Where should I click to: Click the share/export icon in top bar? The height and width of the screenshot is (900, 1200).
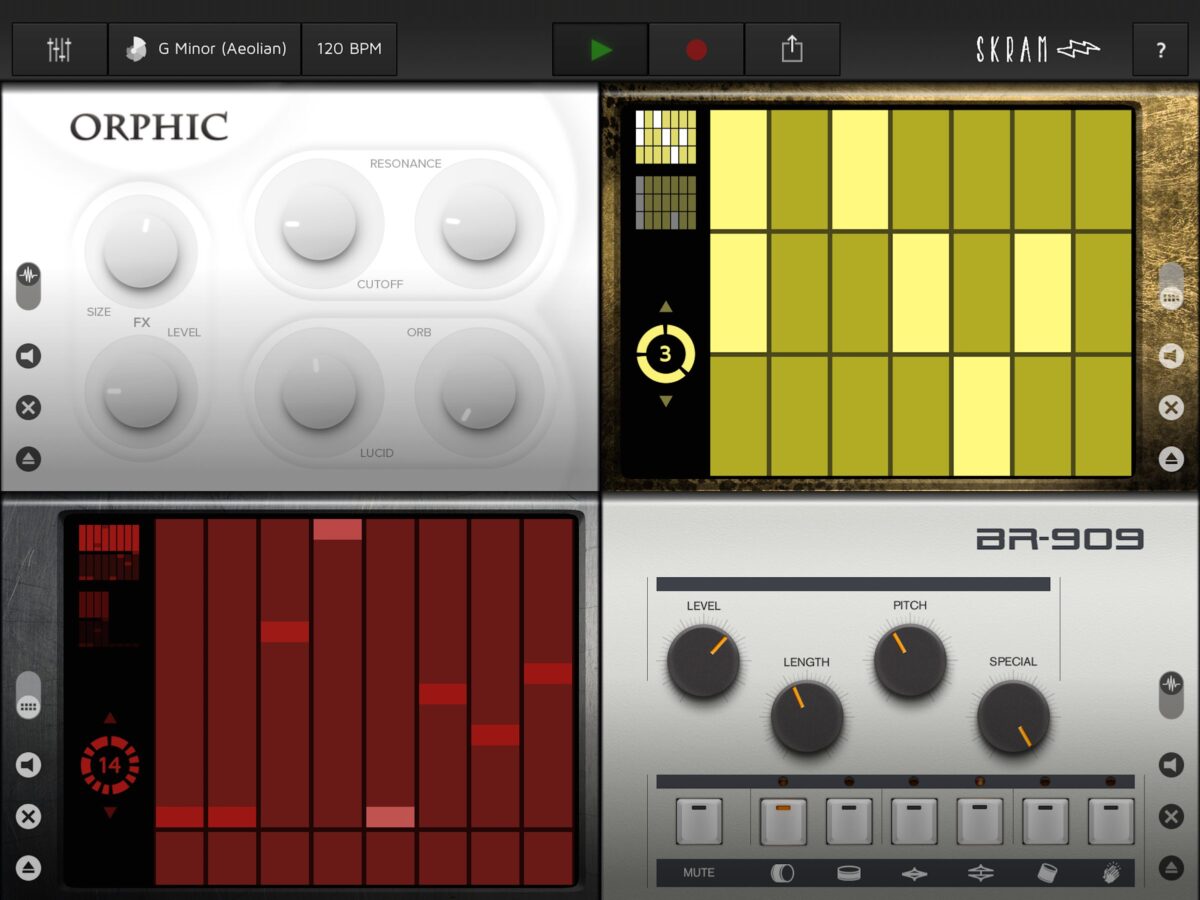792,49
